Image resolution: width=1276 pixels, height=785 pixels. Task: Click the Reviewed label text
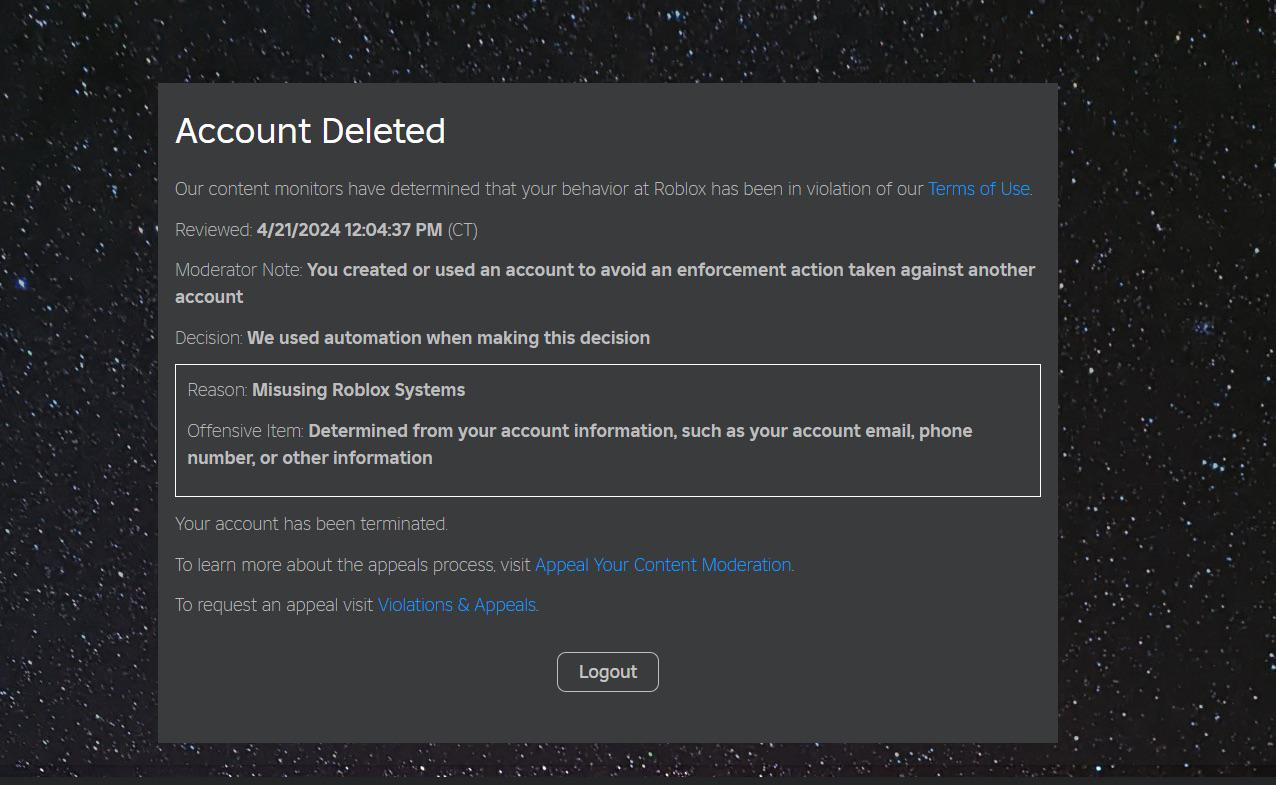point(213,230)
